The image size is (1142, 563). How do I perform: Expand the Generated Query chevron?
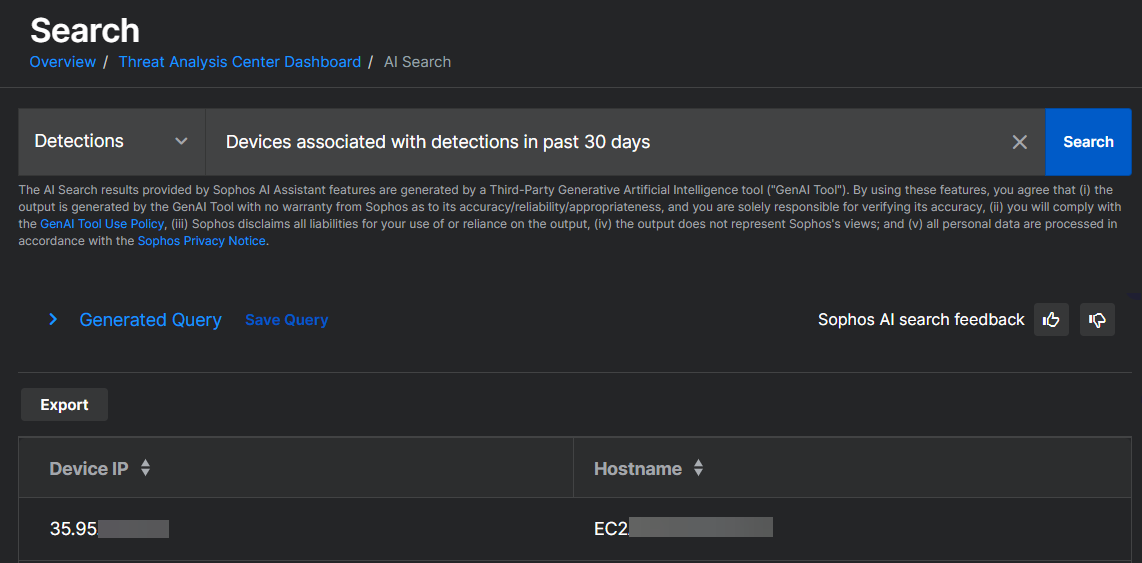(54, 320)
